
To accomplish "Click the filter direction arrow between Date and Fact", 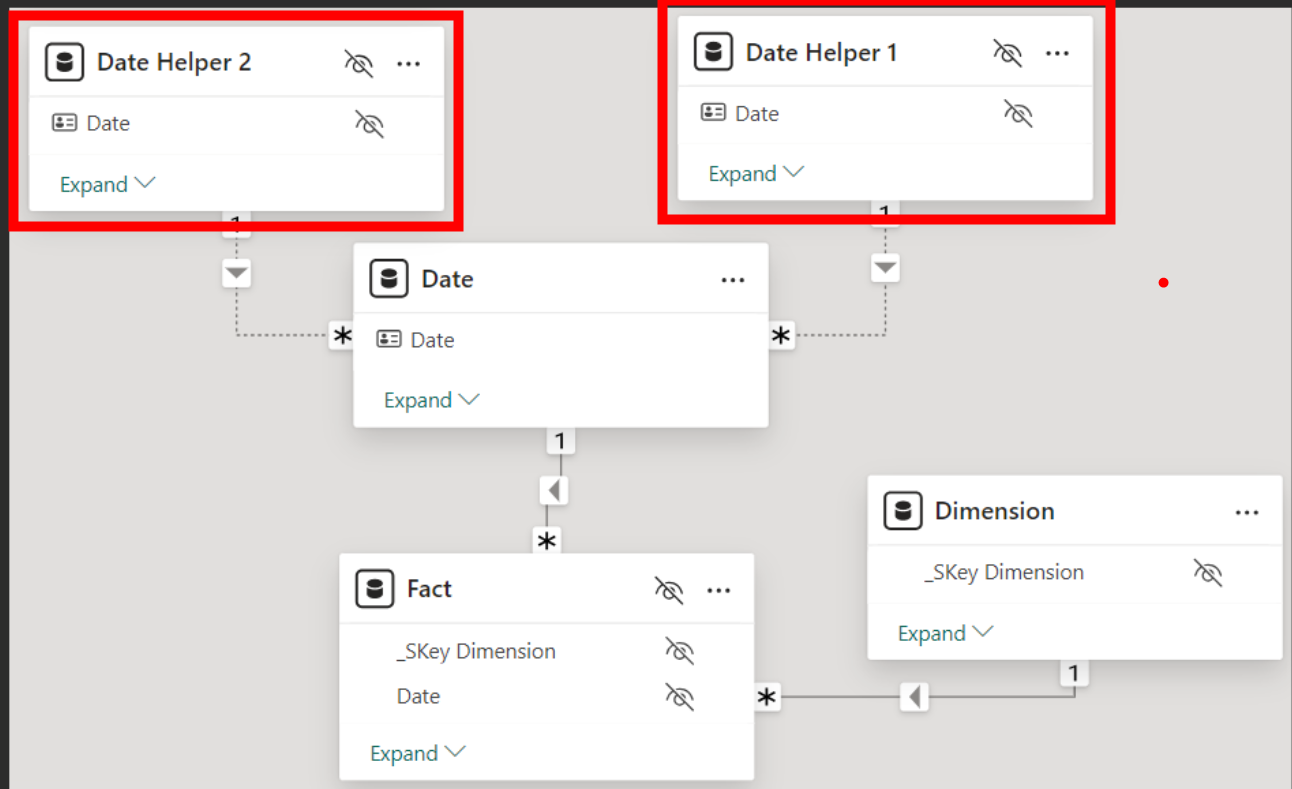I will point(554,491).
